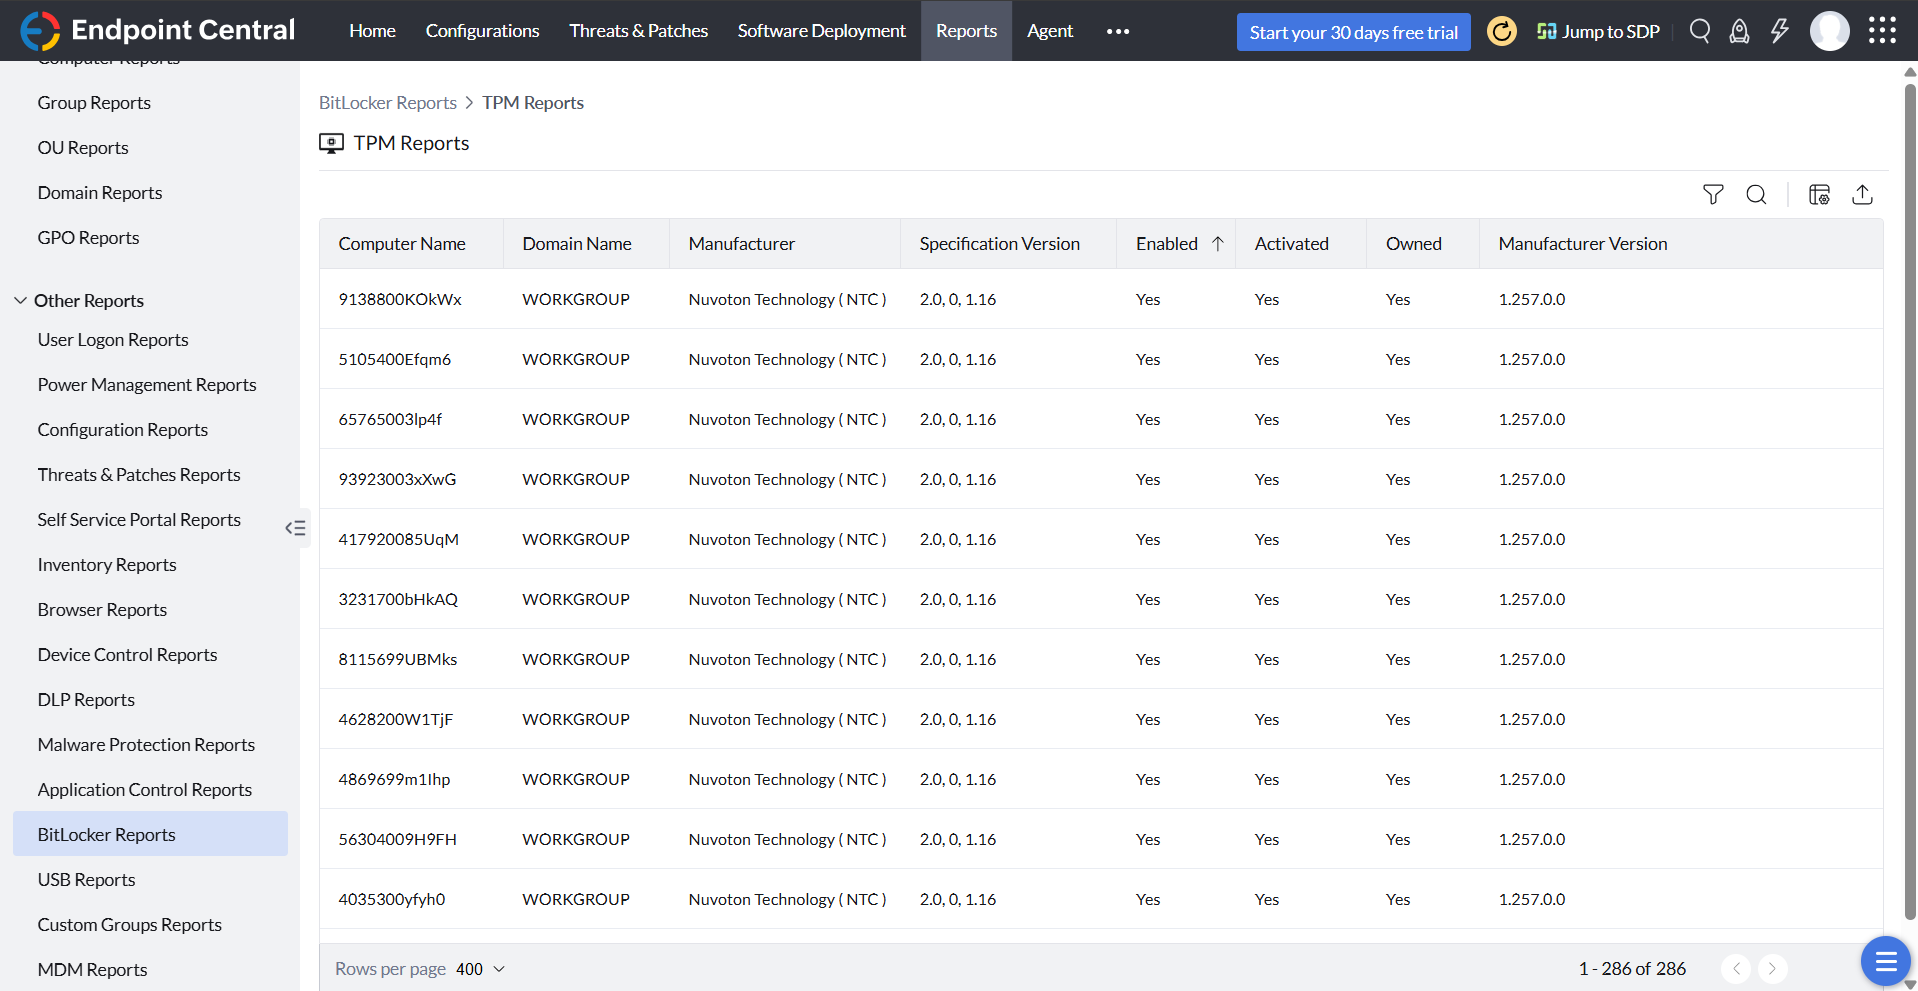The height and width of the screenshot is (991, 1918).
Task: Go to the previous page arrow
Action: 1736,968
